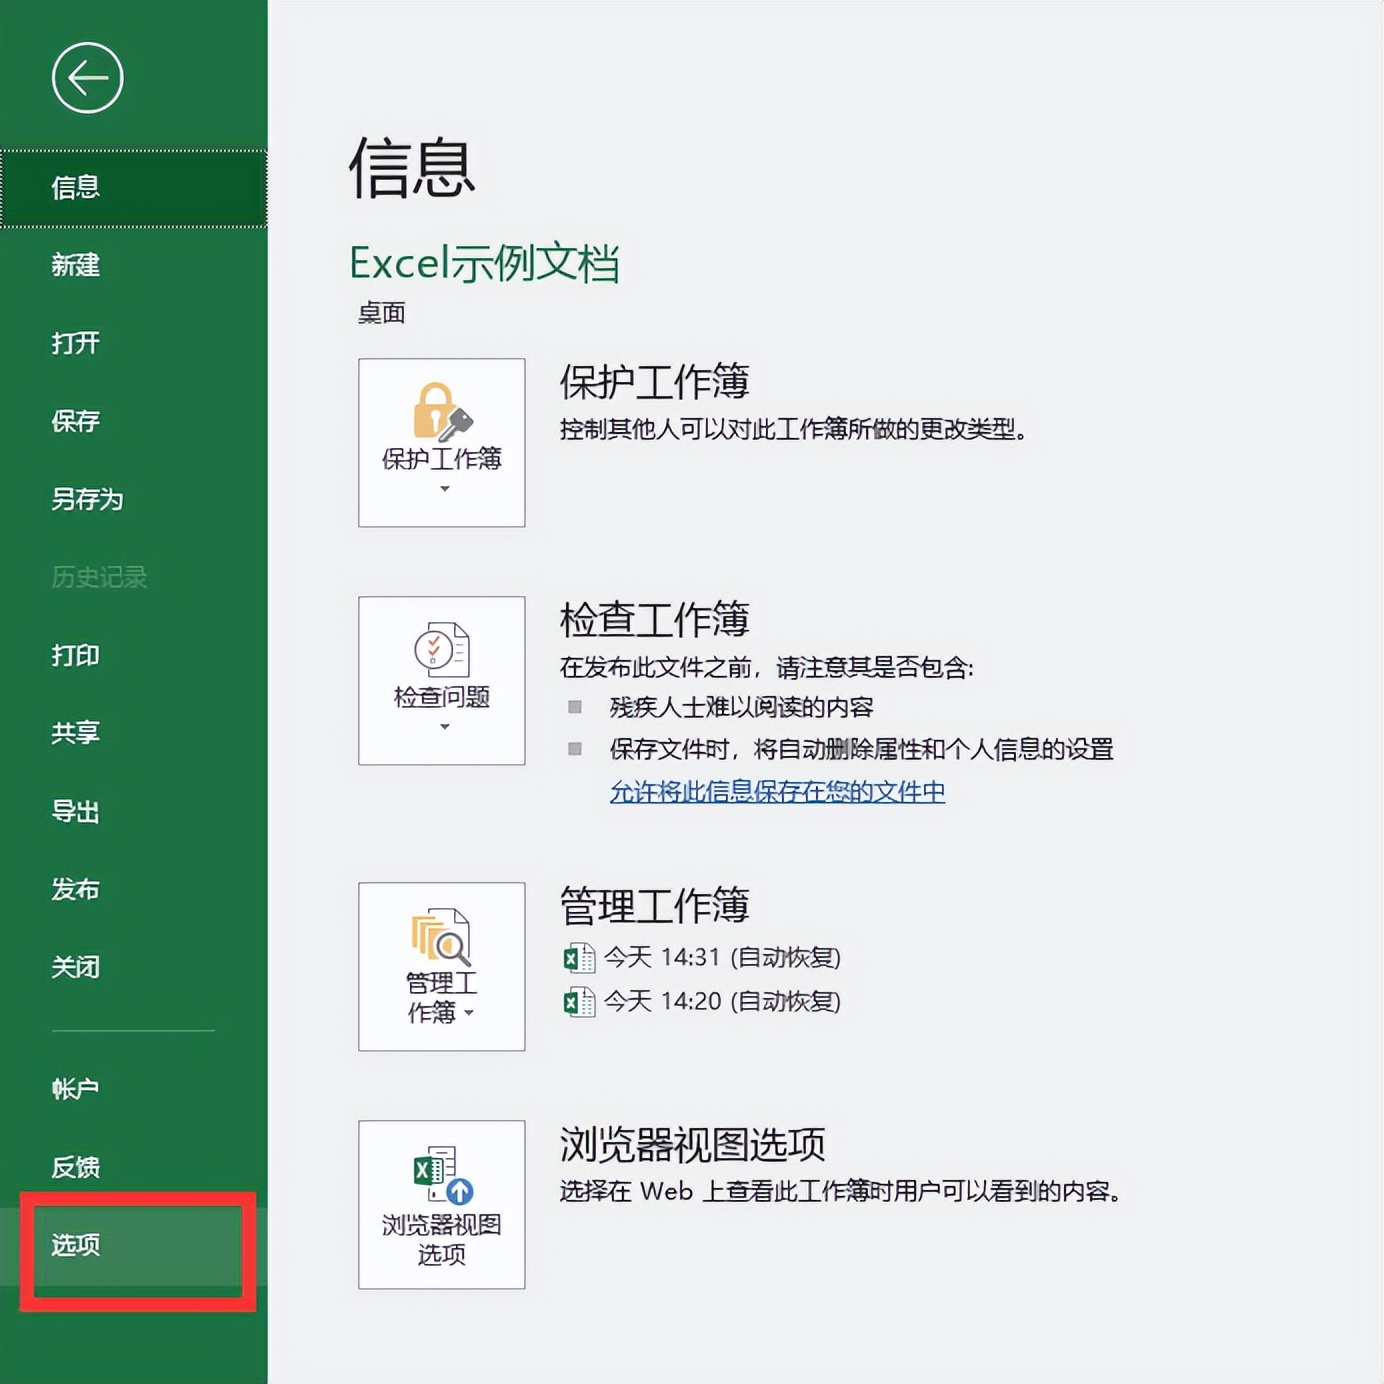The width and height of the screenshot is (1384, 1384).
Task: Open the 打开 menu item
Action: 134,343
